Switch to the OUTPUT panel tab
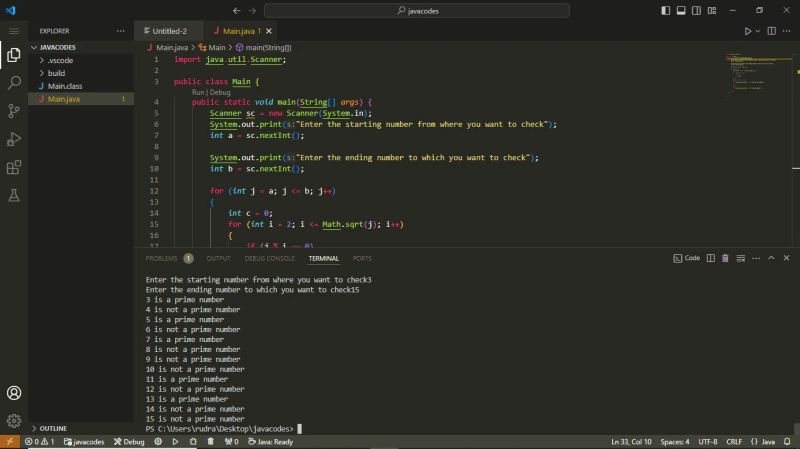800x449 pixels. [x=218, y=259]
